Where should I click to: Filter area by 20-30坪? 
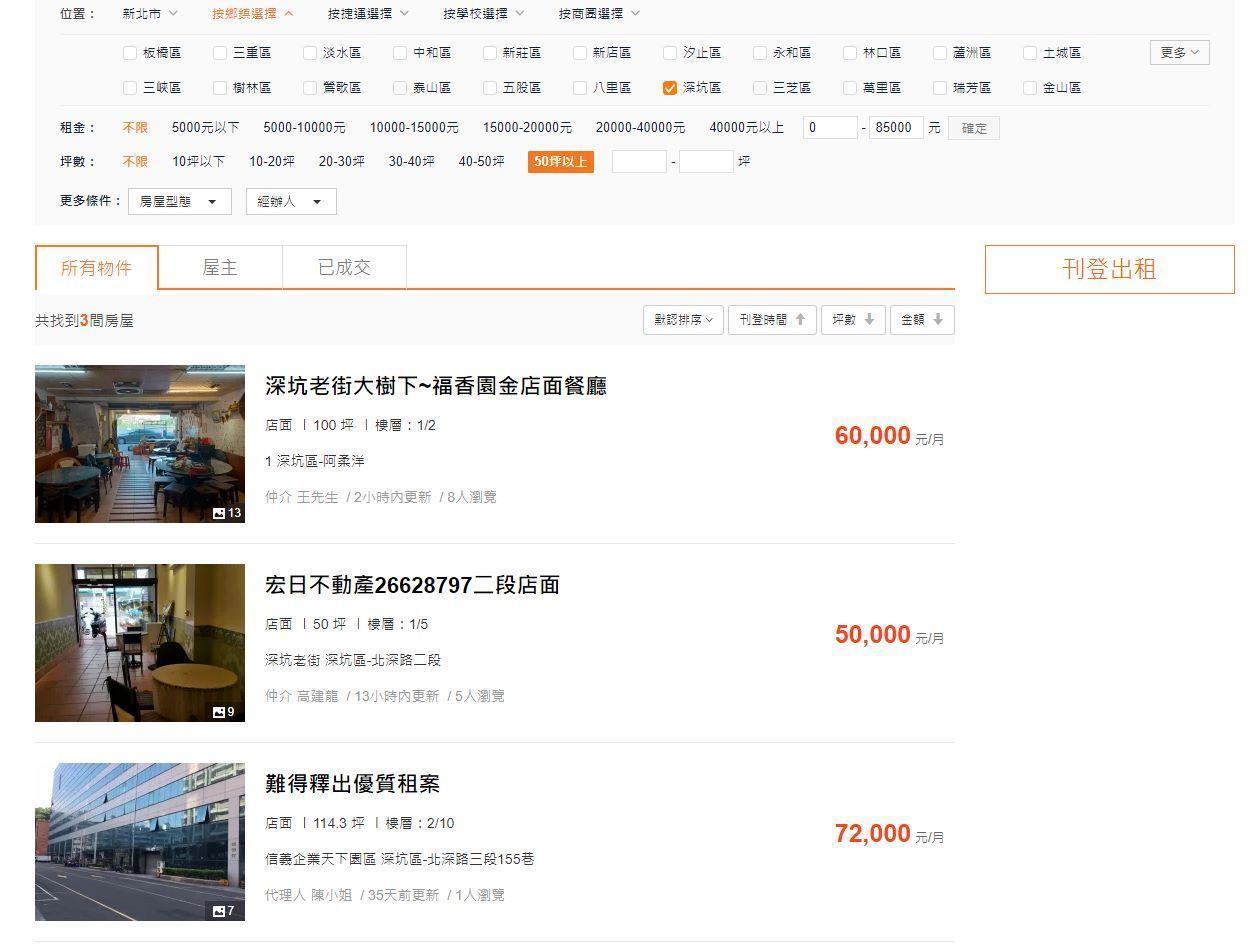point(342,162)
